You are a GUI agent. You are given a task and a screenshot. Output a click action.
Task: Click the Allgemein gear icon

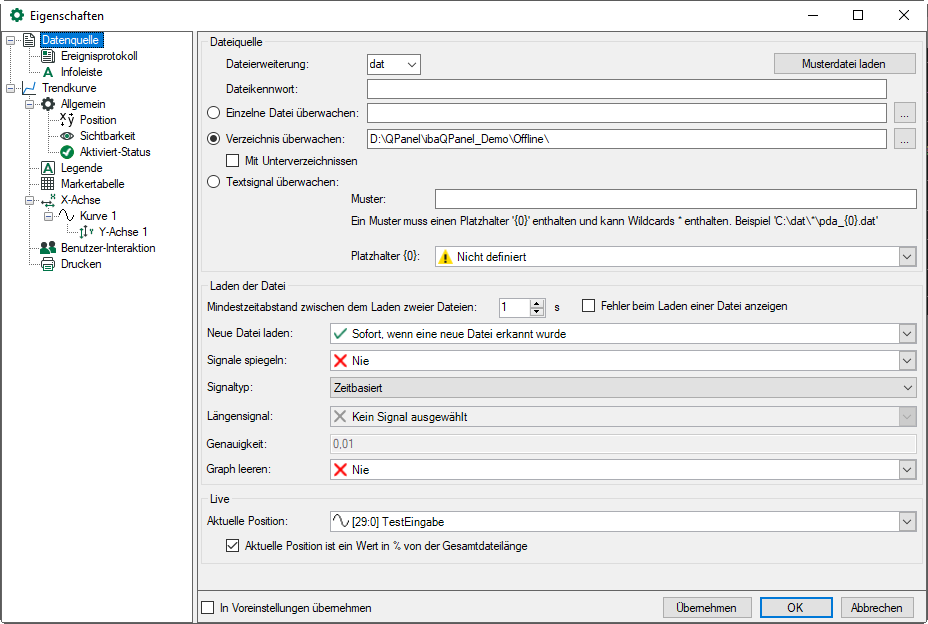[48, 104]
